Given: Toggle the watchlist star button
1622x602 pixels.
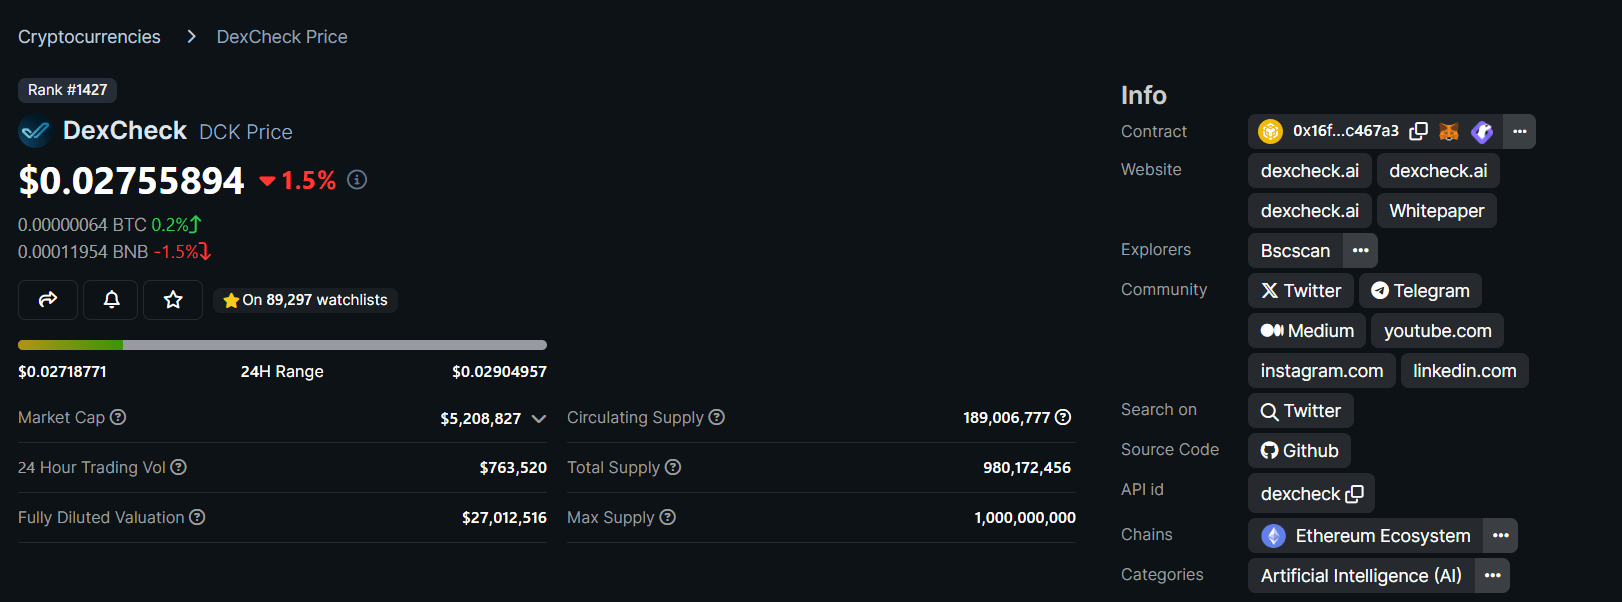Looking at the screenshot, I should [173, 299].
